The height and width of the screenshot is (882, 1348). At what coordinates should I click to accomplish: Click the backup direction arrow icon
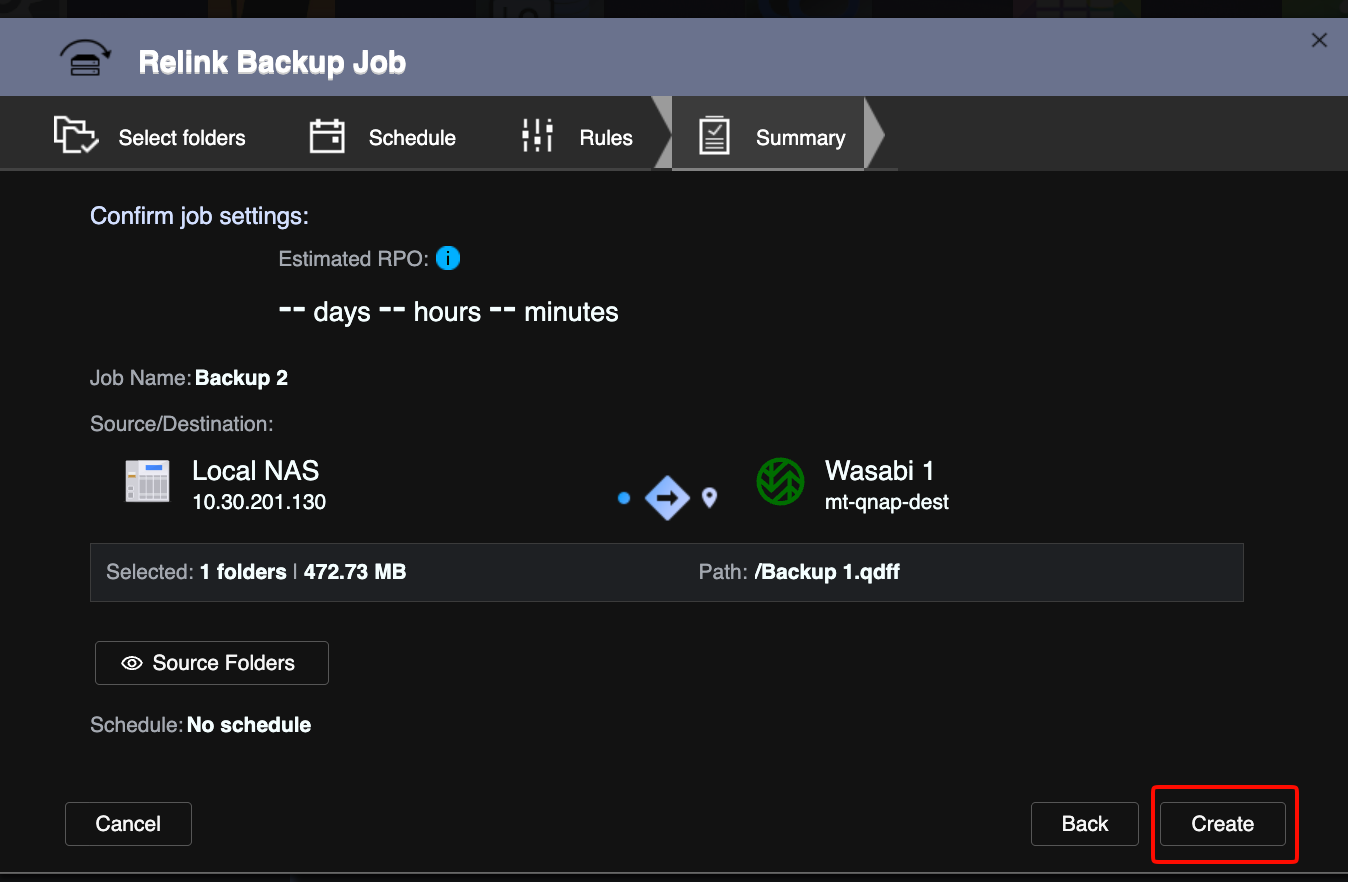pyautogui.click(x=667, y=497)
